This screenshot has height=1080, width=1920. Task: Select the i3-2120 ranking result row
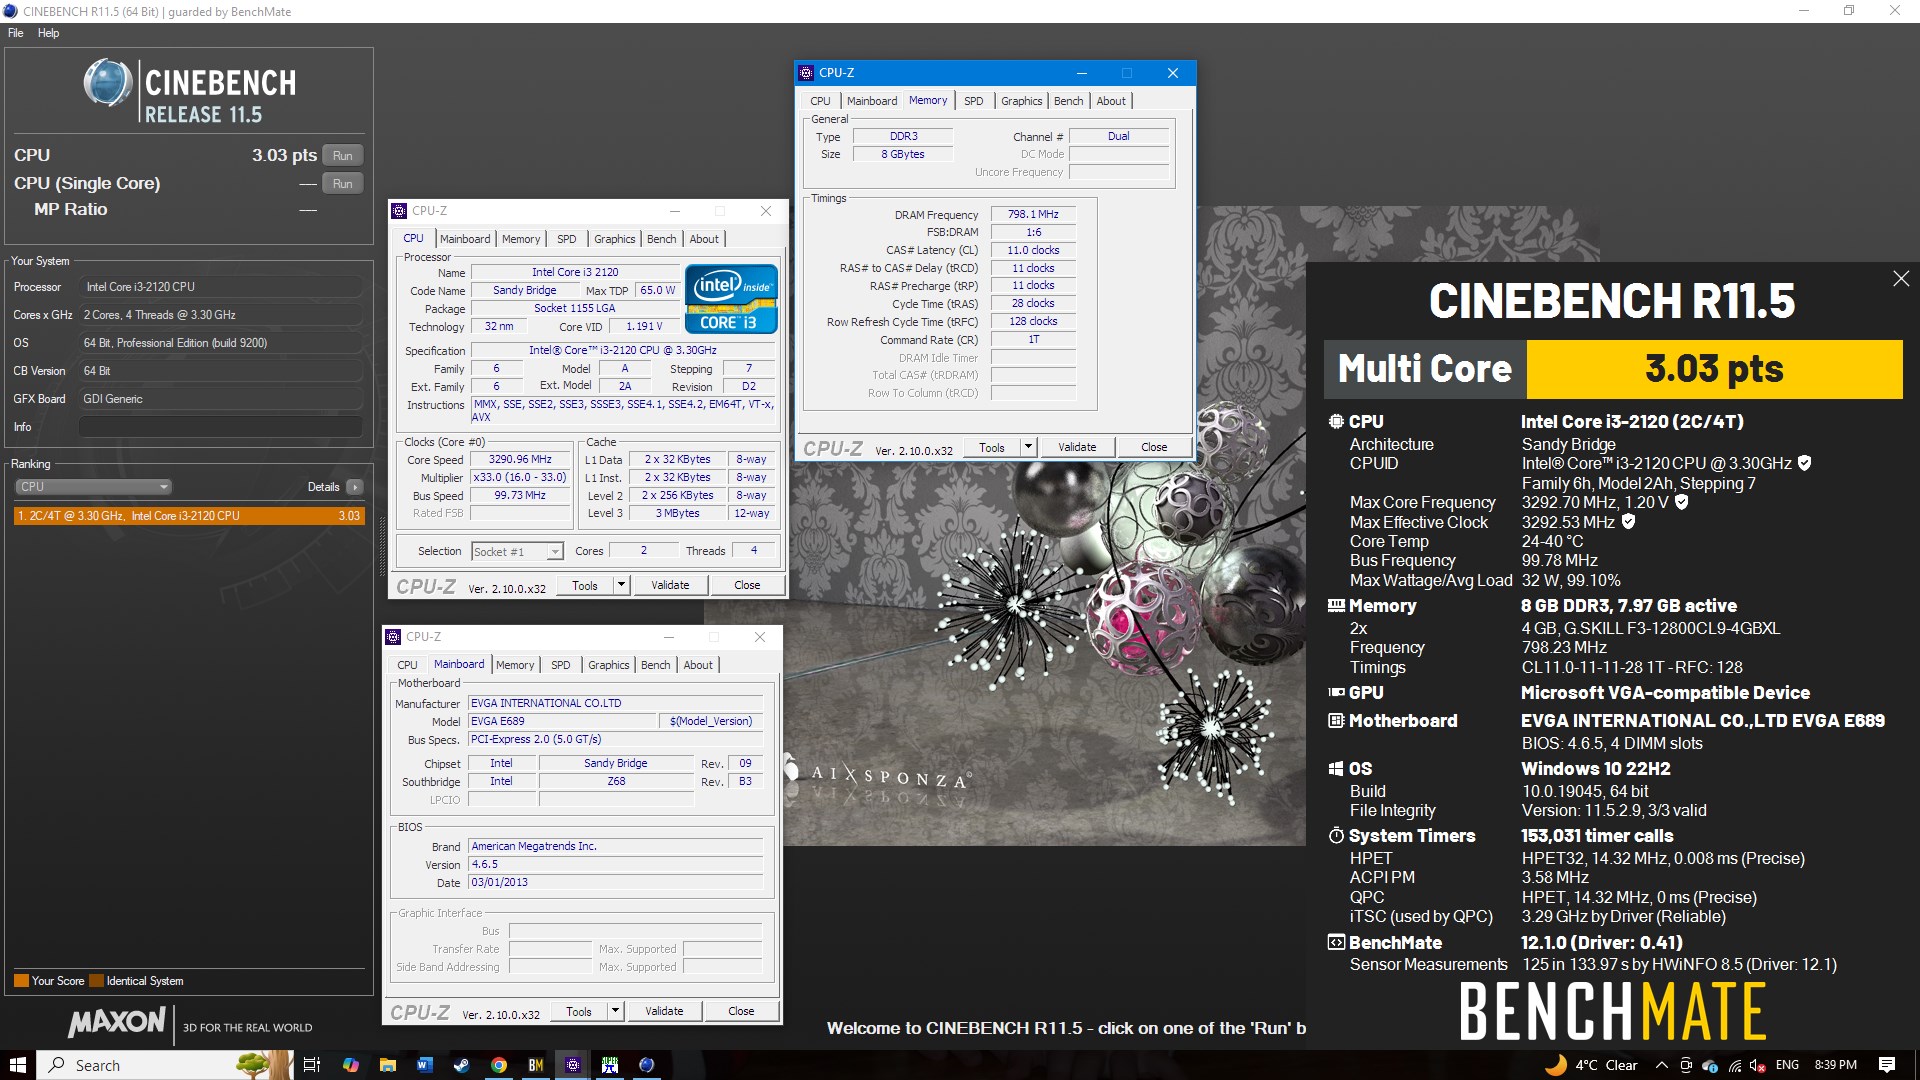189,516
